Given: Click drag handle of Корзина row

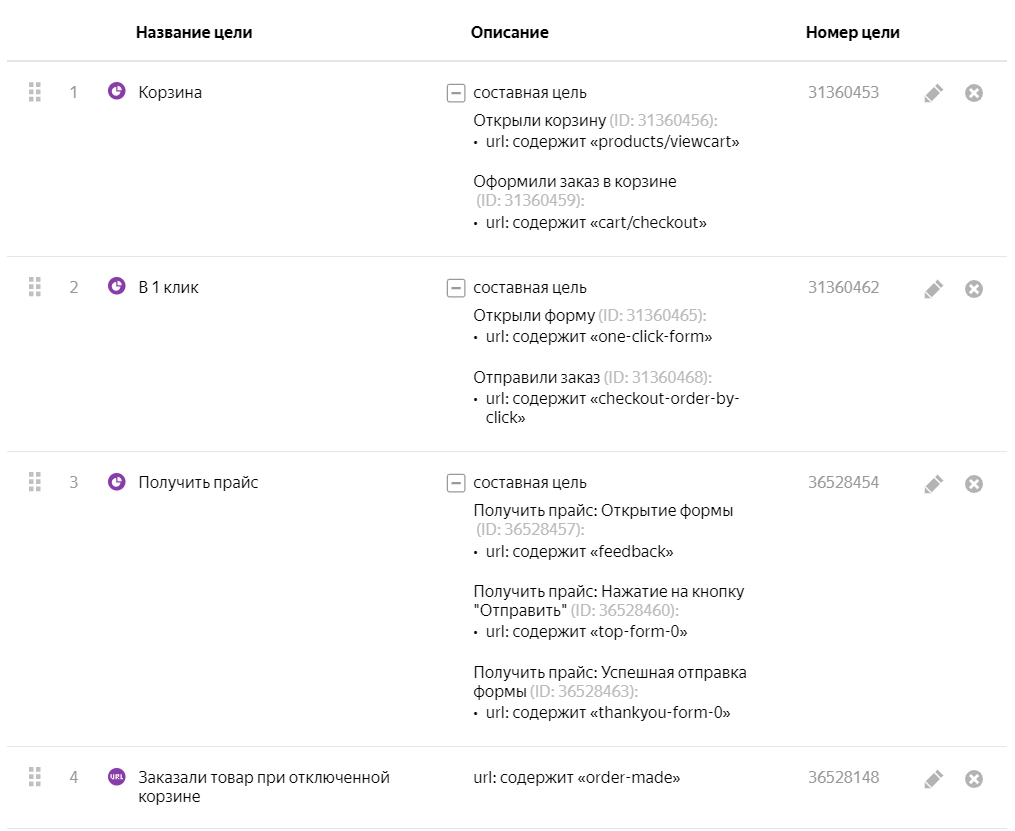Looking at the screenshot, I should point(35,92).
